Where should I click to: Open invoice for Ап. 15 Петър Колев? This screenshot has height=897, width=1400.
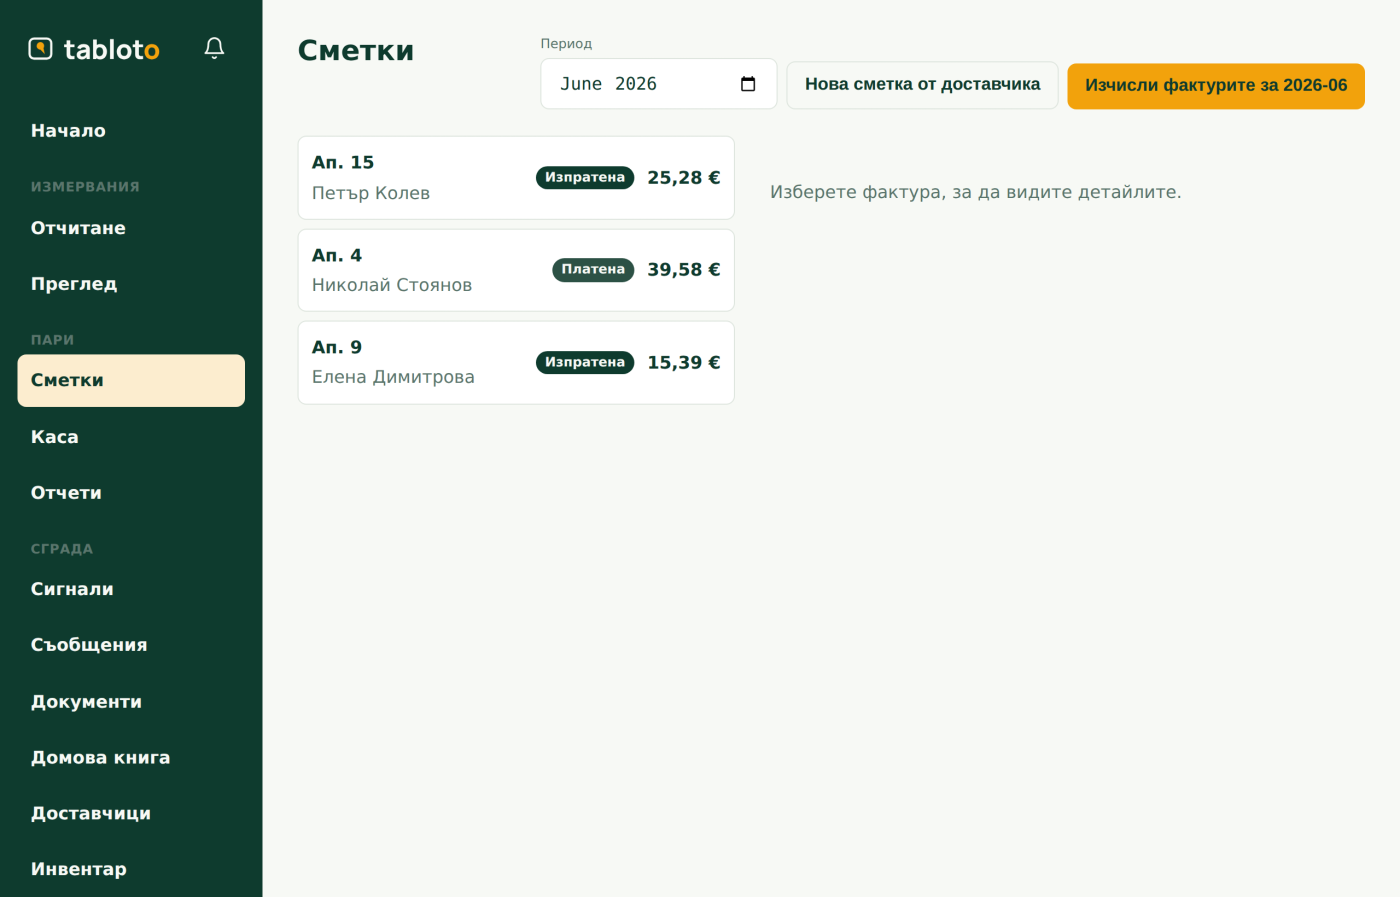[516, 178]
